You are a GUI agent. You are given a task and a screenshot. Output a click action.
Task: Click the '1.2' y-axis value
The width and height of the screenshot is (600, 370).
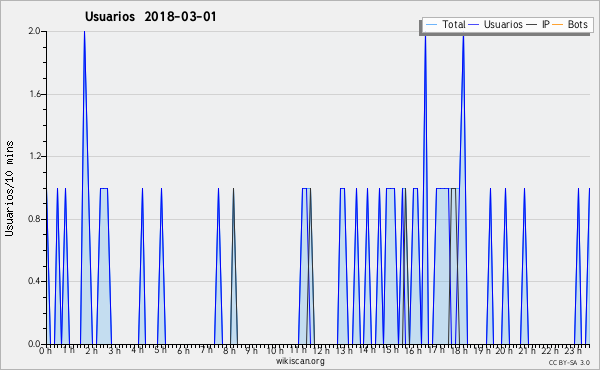tap(34, 156)
